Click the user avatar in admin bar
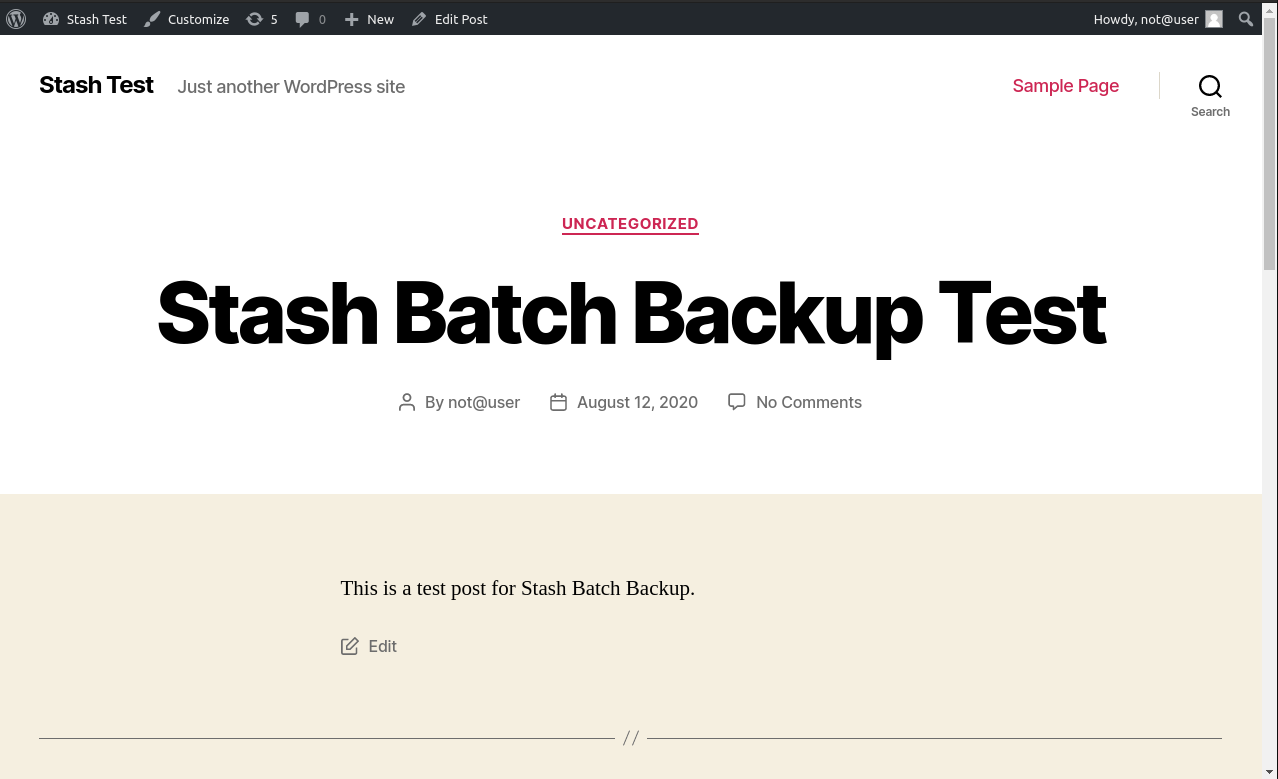 tap(1214, 19)
